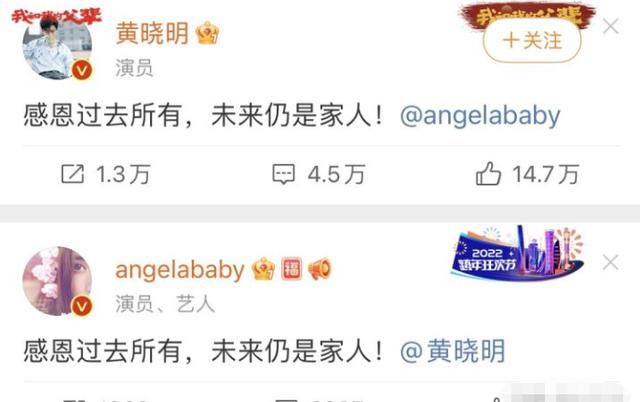This screenshot has width=640, height=402.
Task: Dismiss 黄晓明's post with the X
Action: (611, 27)
